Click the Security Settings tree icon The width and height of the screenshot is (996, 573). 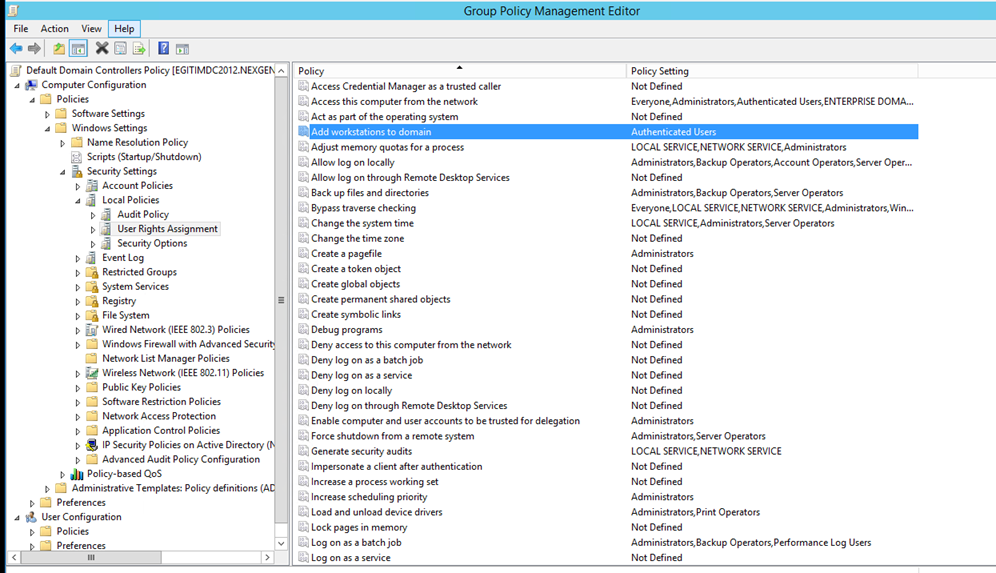[77, 172]
